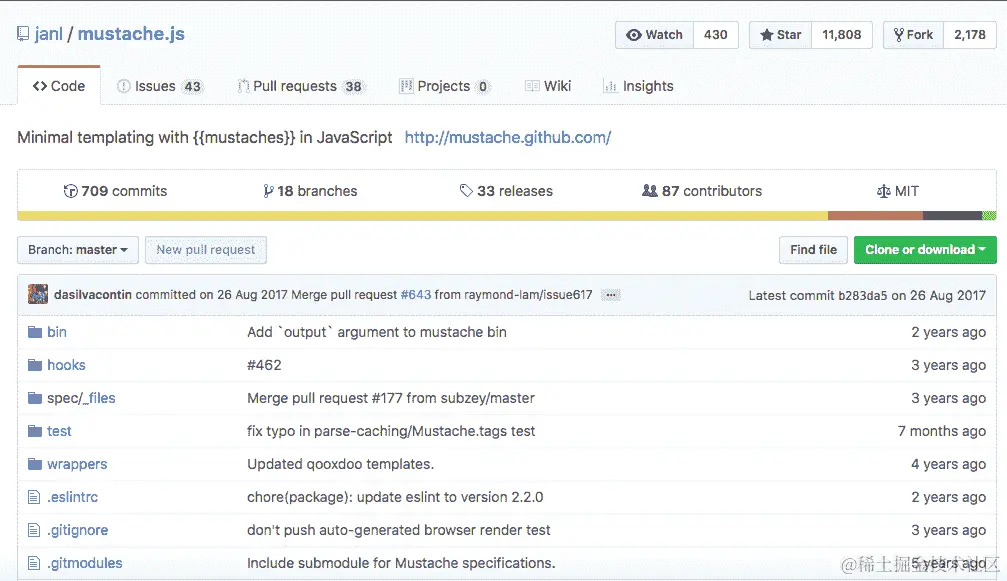This screenshot has height=581, width=1007.
Task: Click the dark gray segment of language bar
Action: point(952,216)
